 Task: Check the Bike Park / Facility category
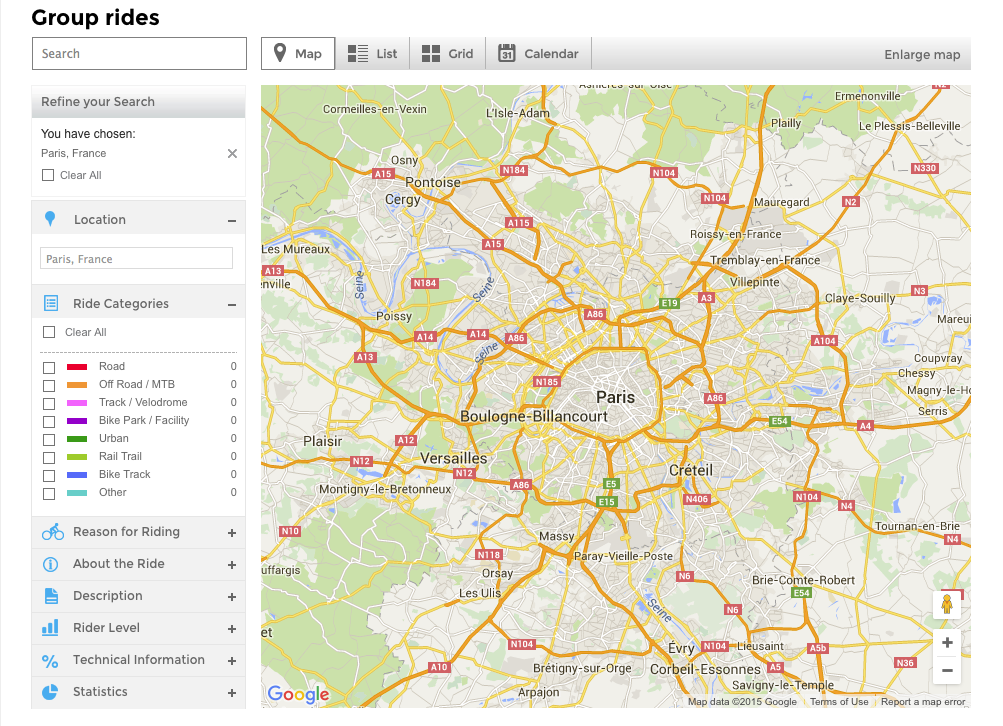(x=49, y=422)
